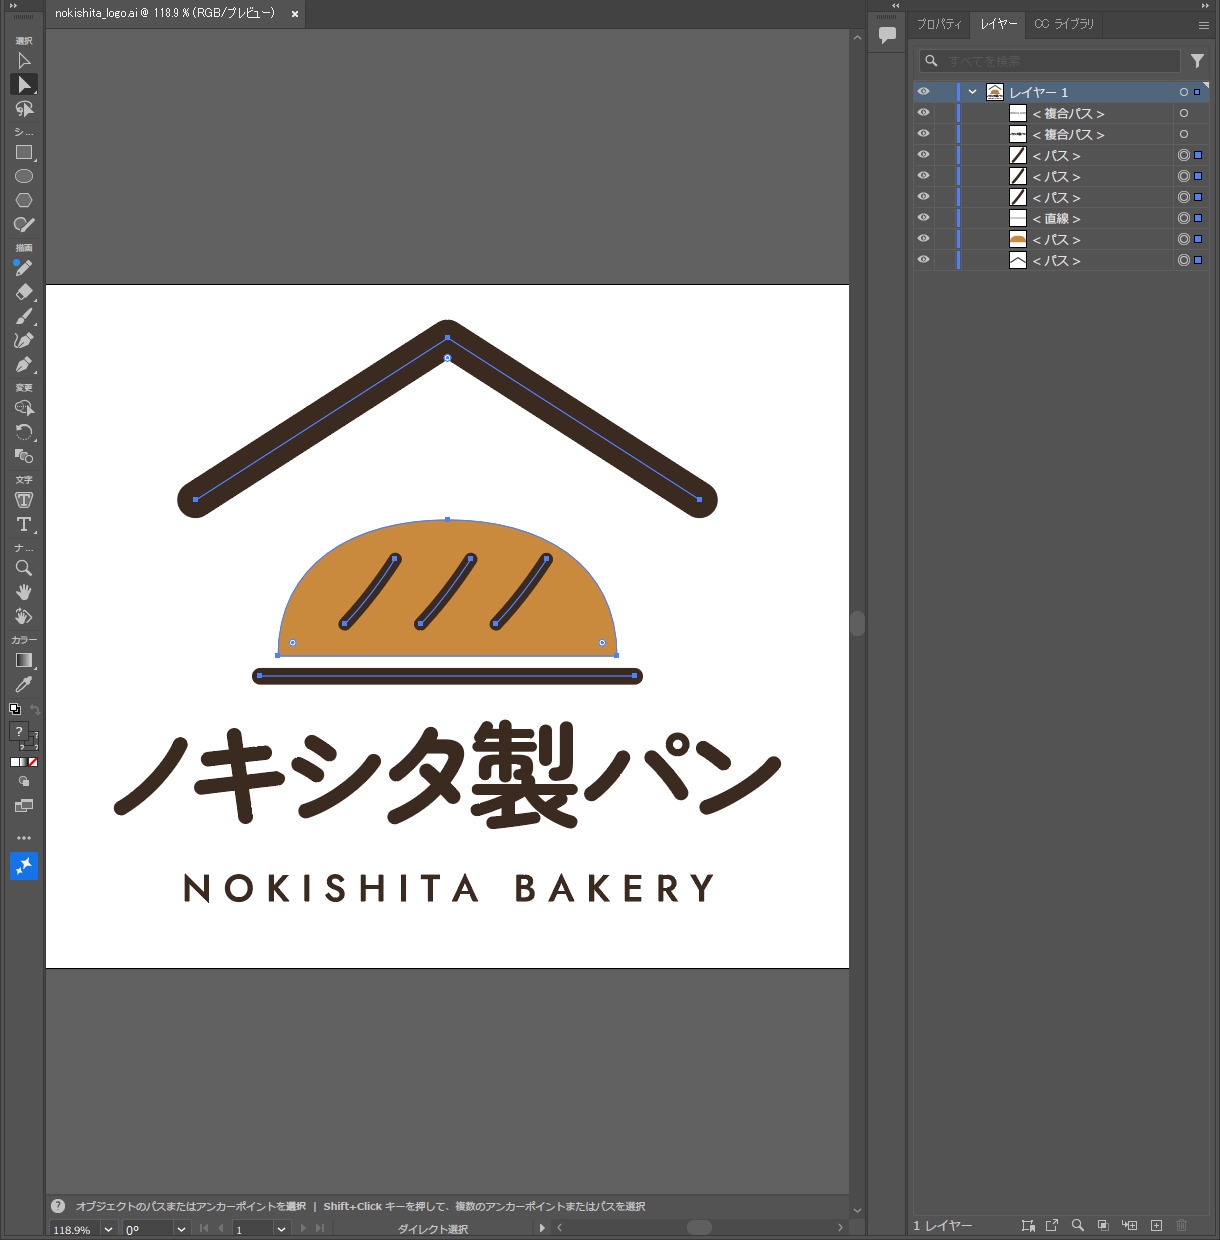Screen dimensions: 1220x1240
Task: Open the status bar display options arrow
Action: pos(542,1228)
